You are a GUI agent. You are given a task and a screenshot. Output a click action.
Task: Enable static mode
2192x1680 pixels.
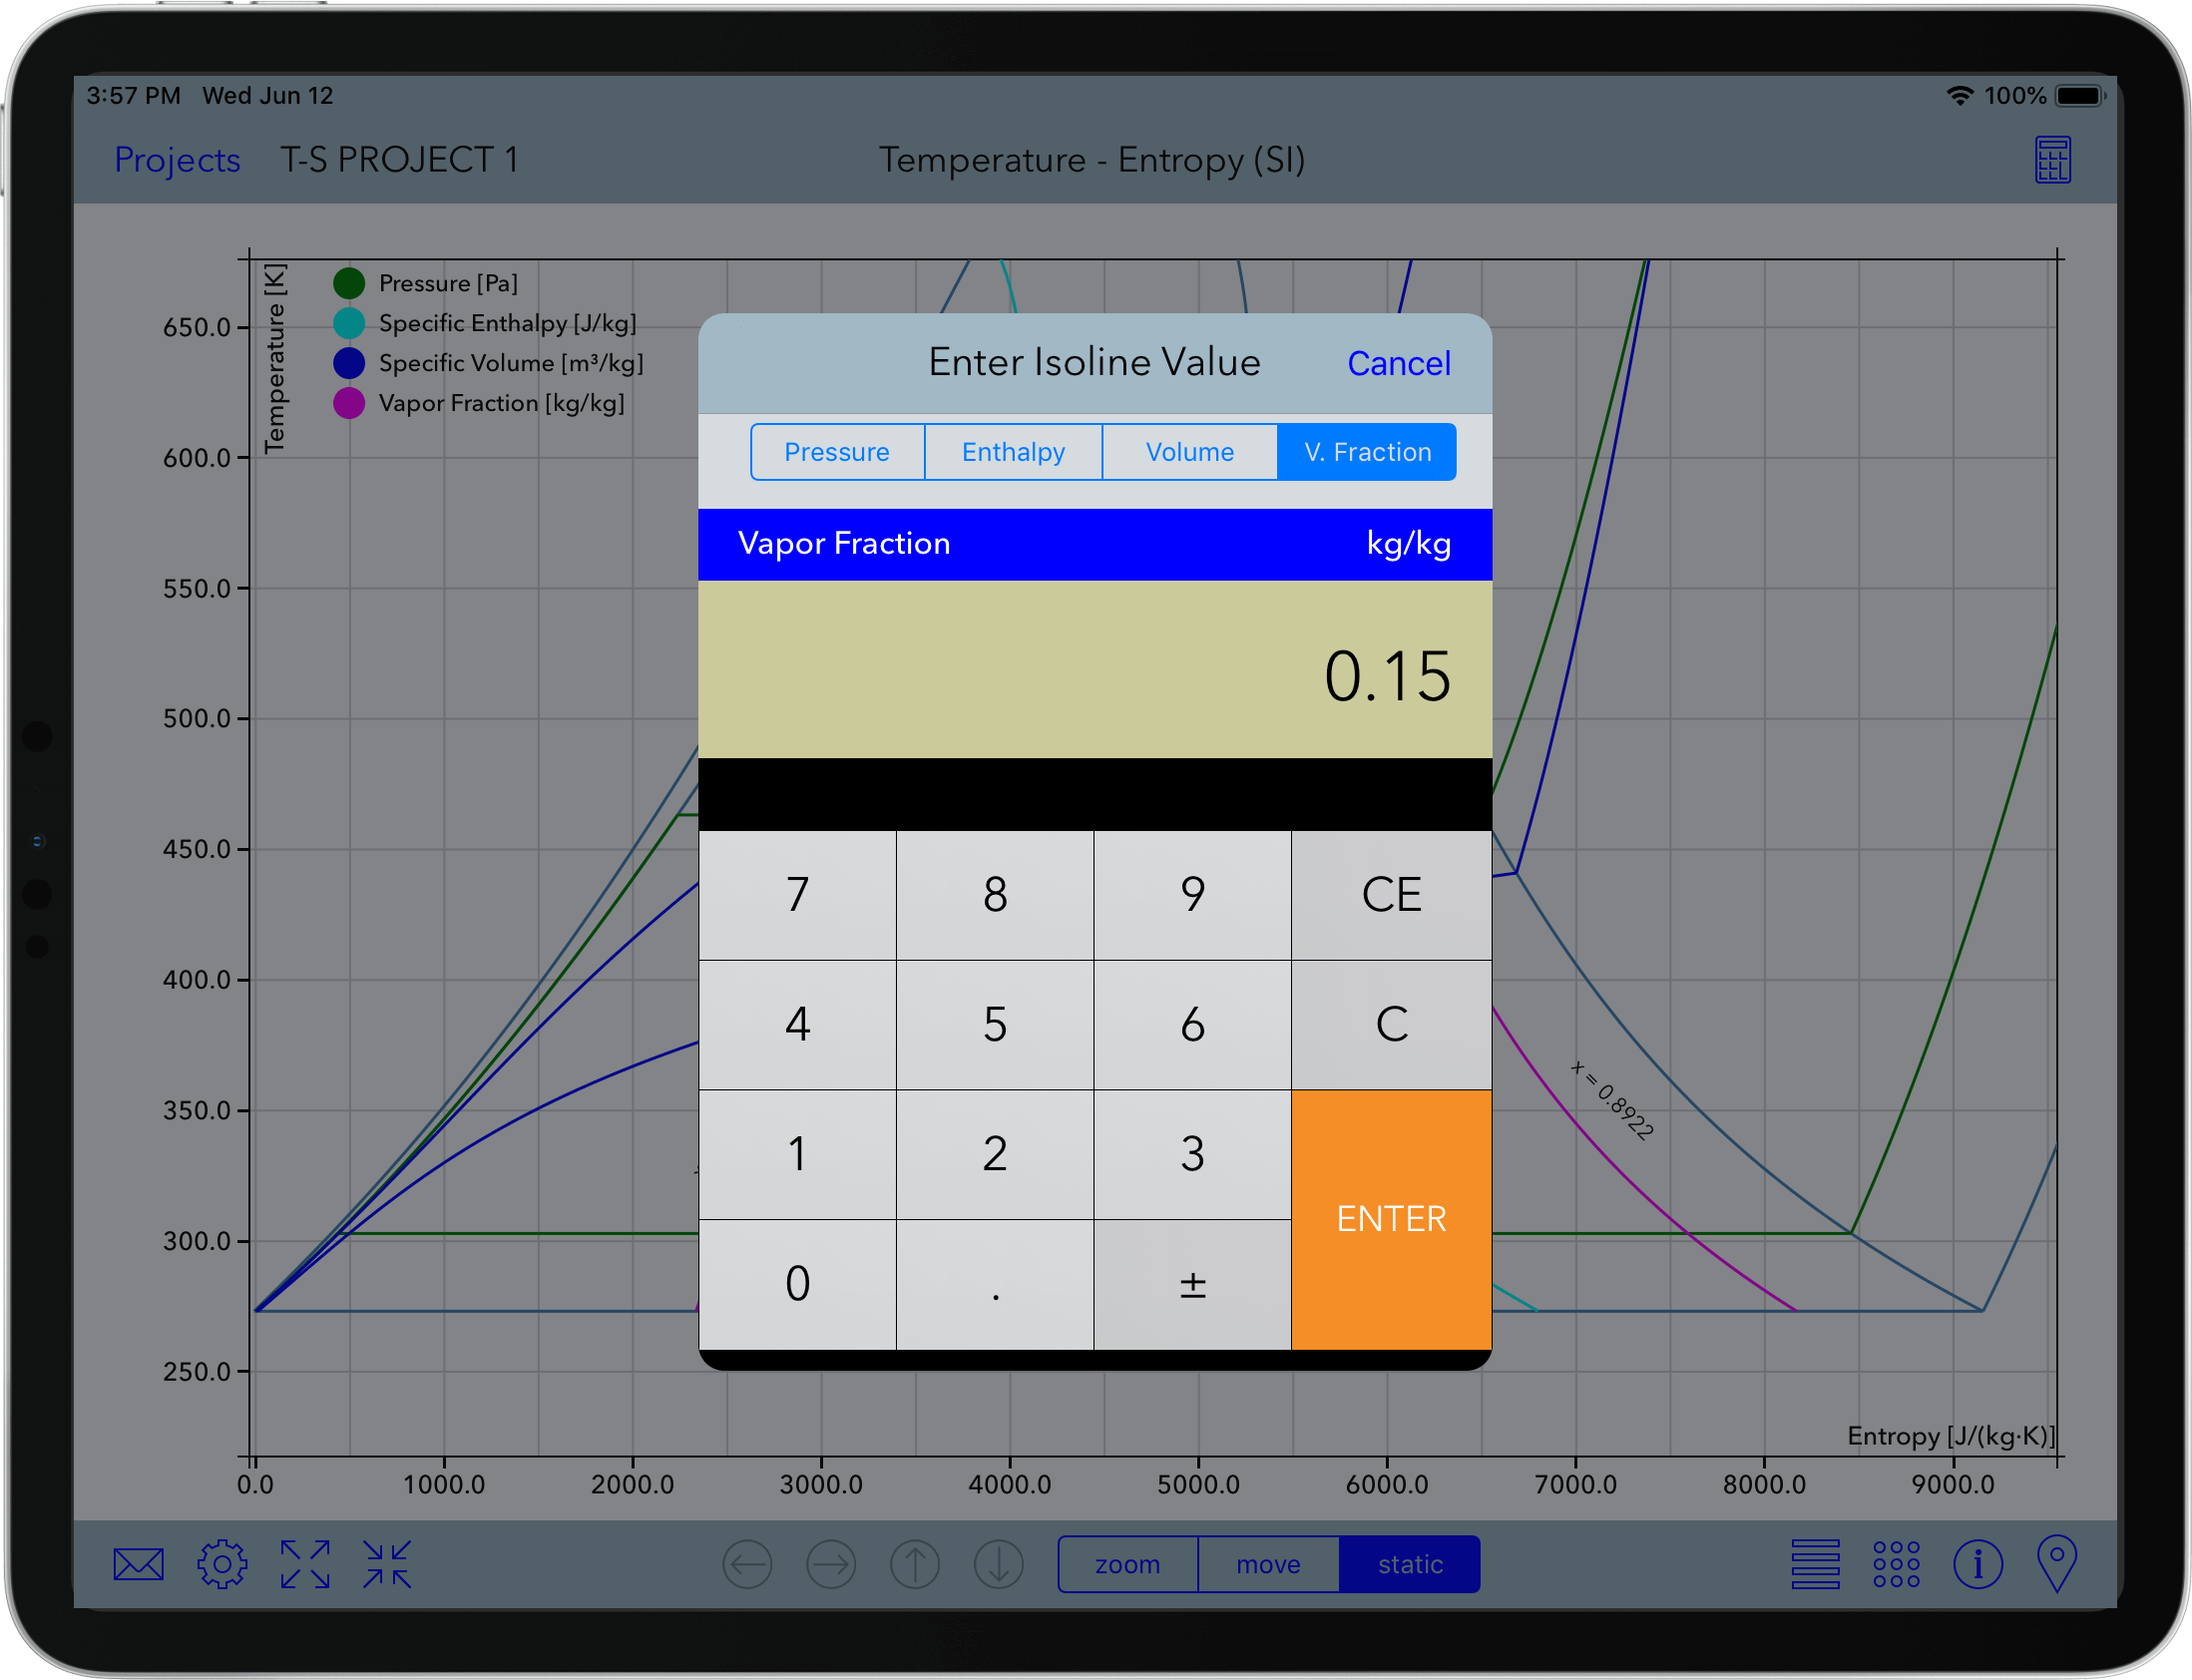[x=1409, y=1564]
